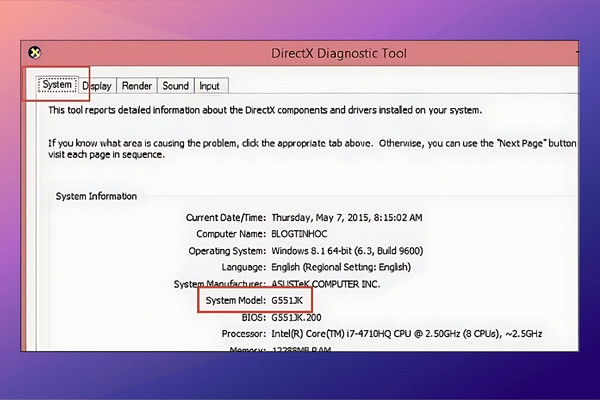Click the DirectX icon in the title bar
Image resolution: width=600 pixels, height=400 pixels.
tap(34, 53)
